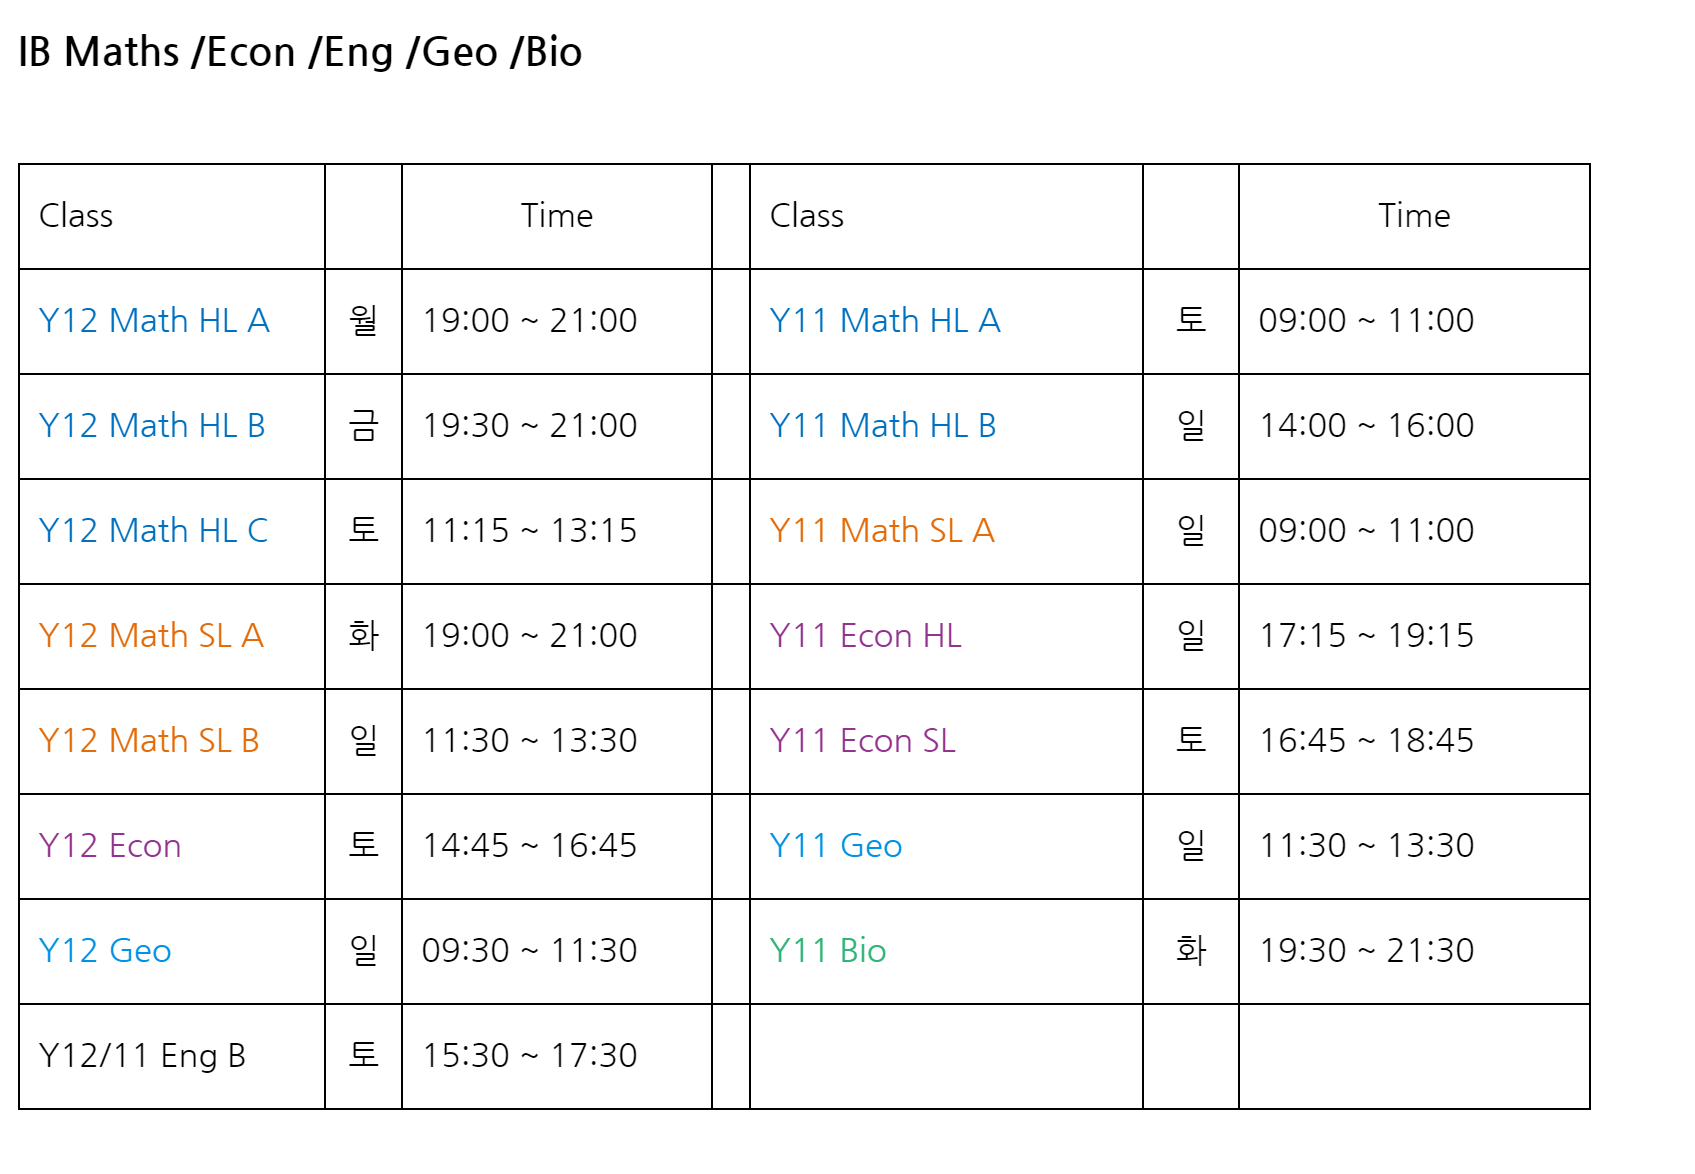Open the Y12 Econ class entry
1695x1174 pixels.
pyautogui.click(x=110, y=846)
